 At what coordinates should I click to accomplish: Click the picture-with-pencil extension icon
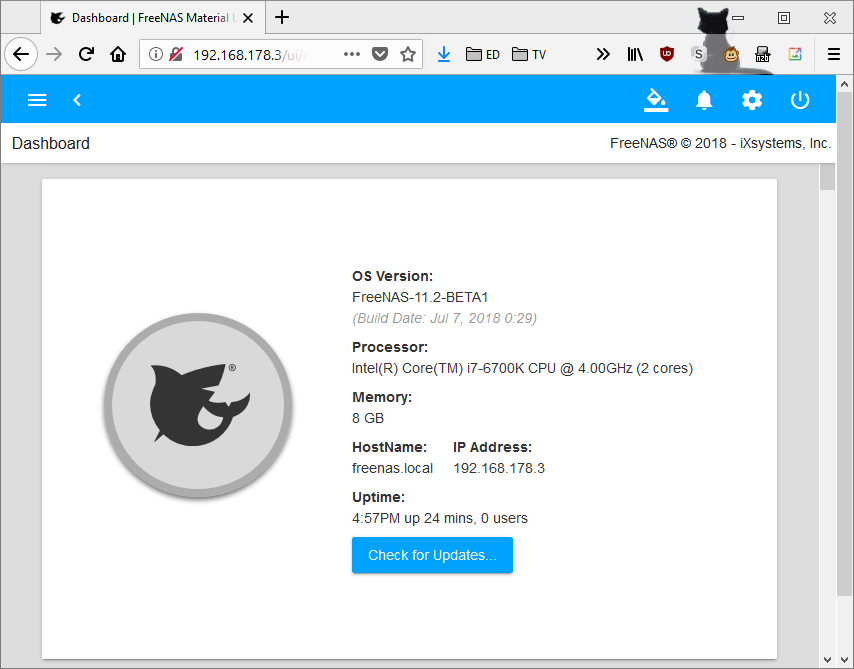pos(795,54)
